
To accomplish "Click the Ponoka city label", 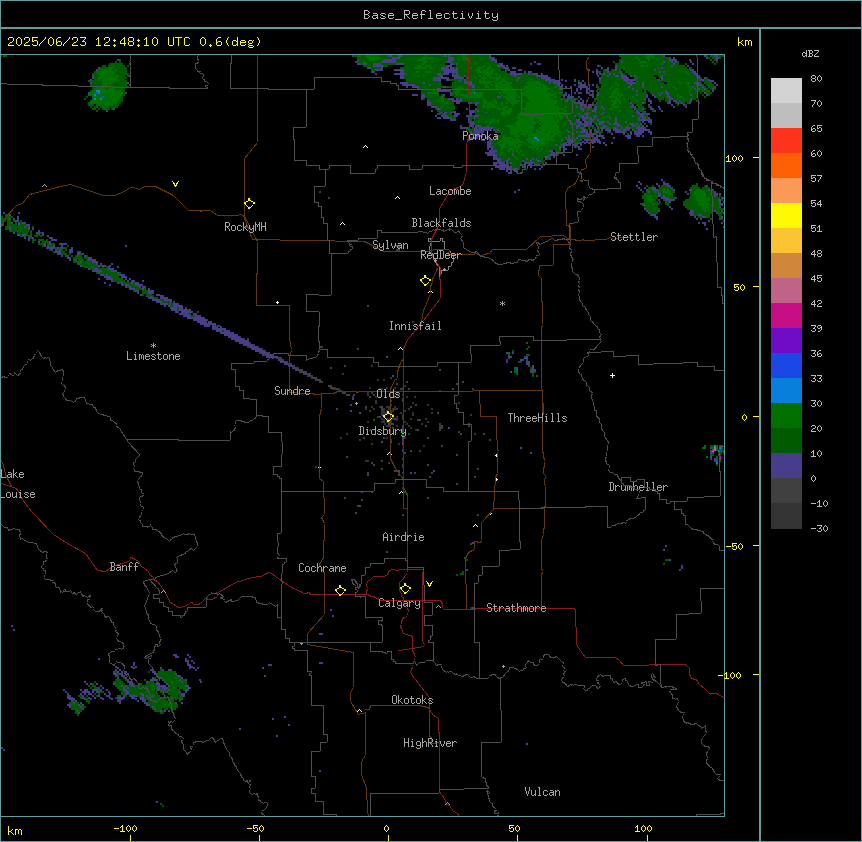I will [480, 136].
